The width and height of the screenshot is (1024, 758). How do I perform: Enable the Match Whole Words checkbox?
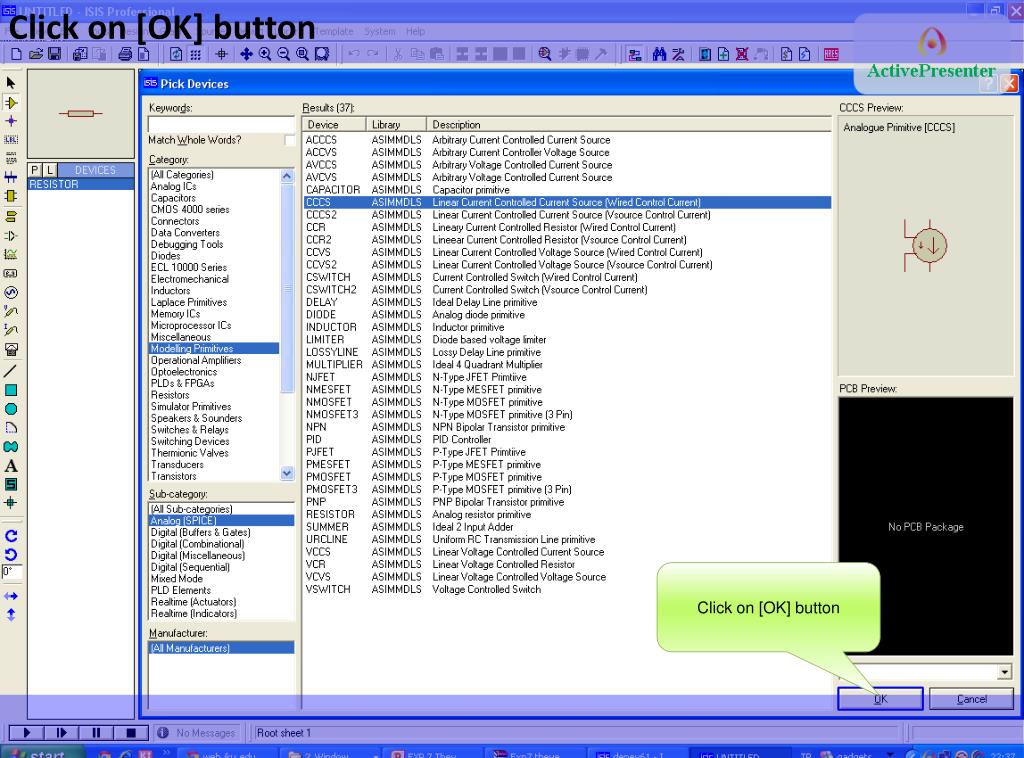point(290,141)
